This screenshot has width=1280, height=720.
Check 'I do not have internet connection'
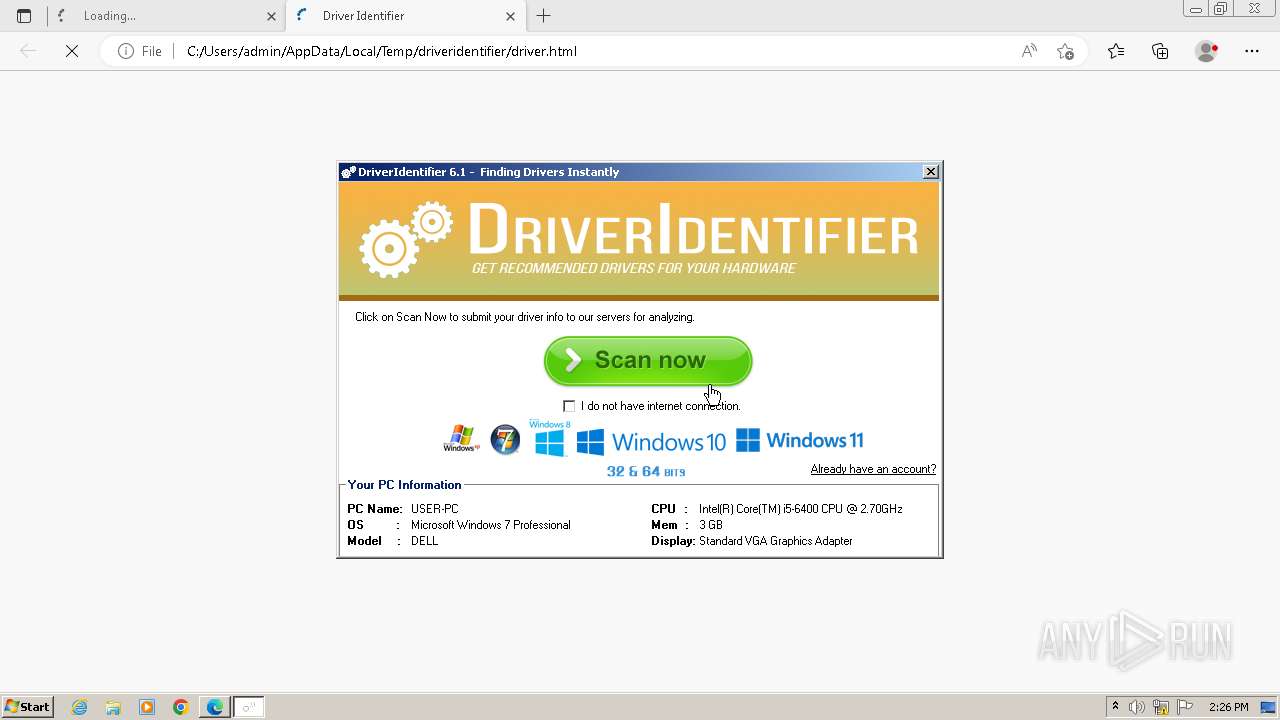point(569,406)
